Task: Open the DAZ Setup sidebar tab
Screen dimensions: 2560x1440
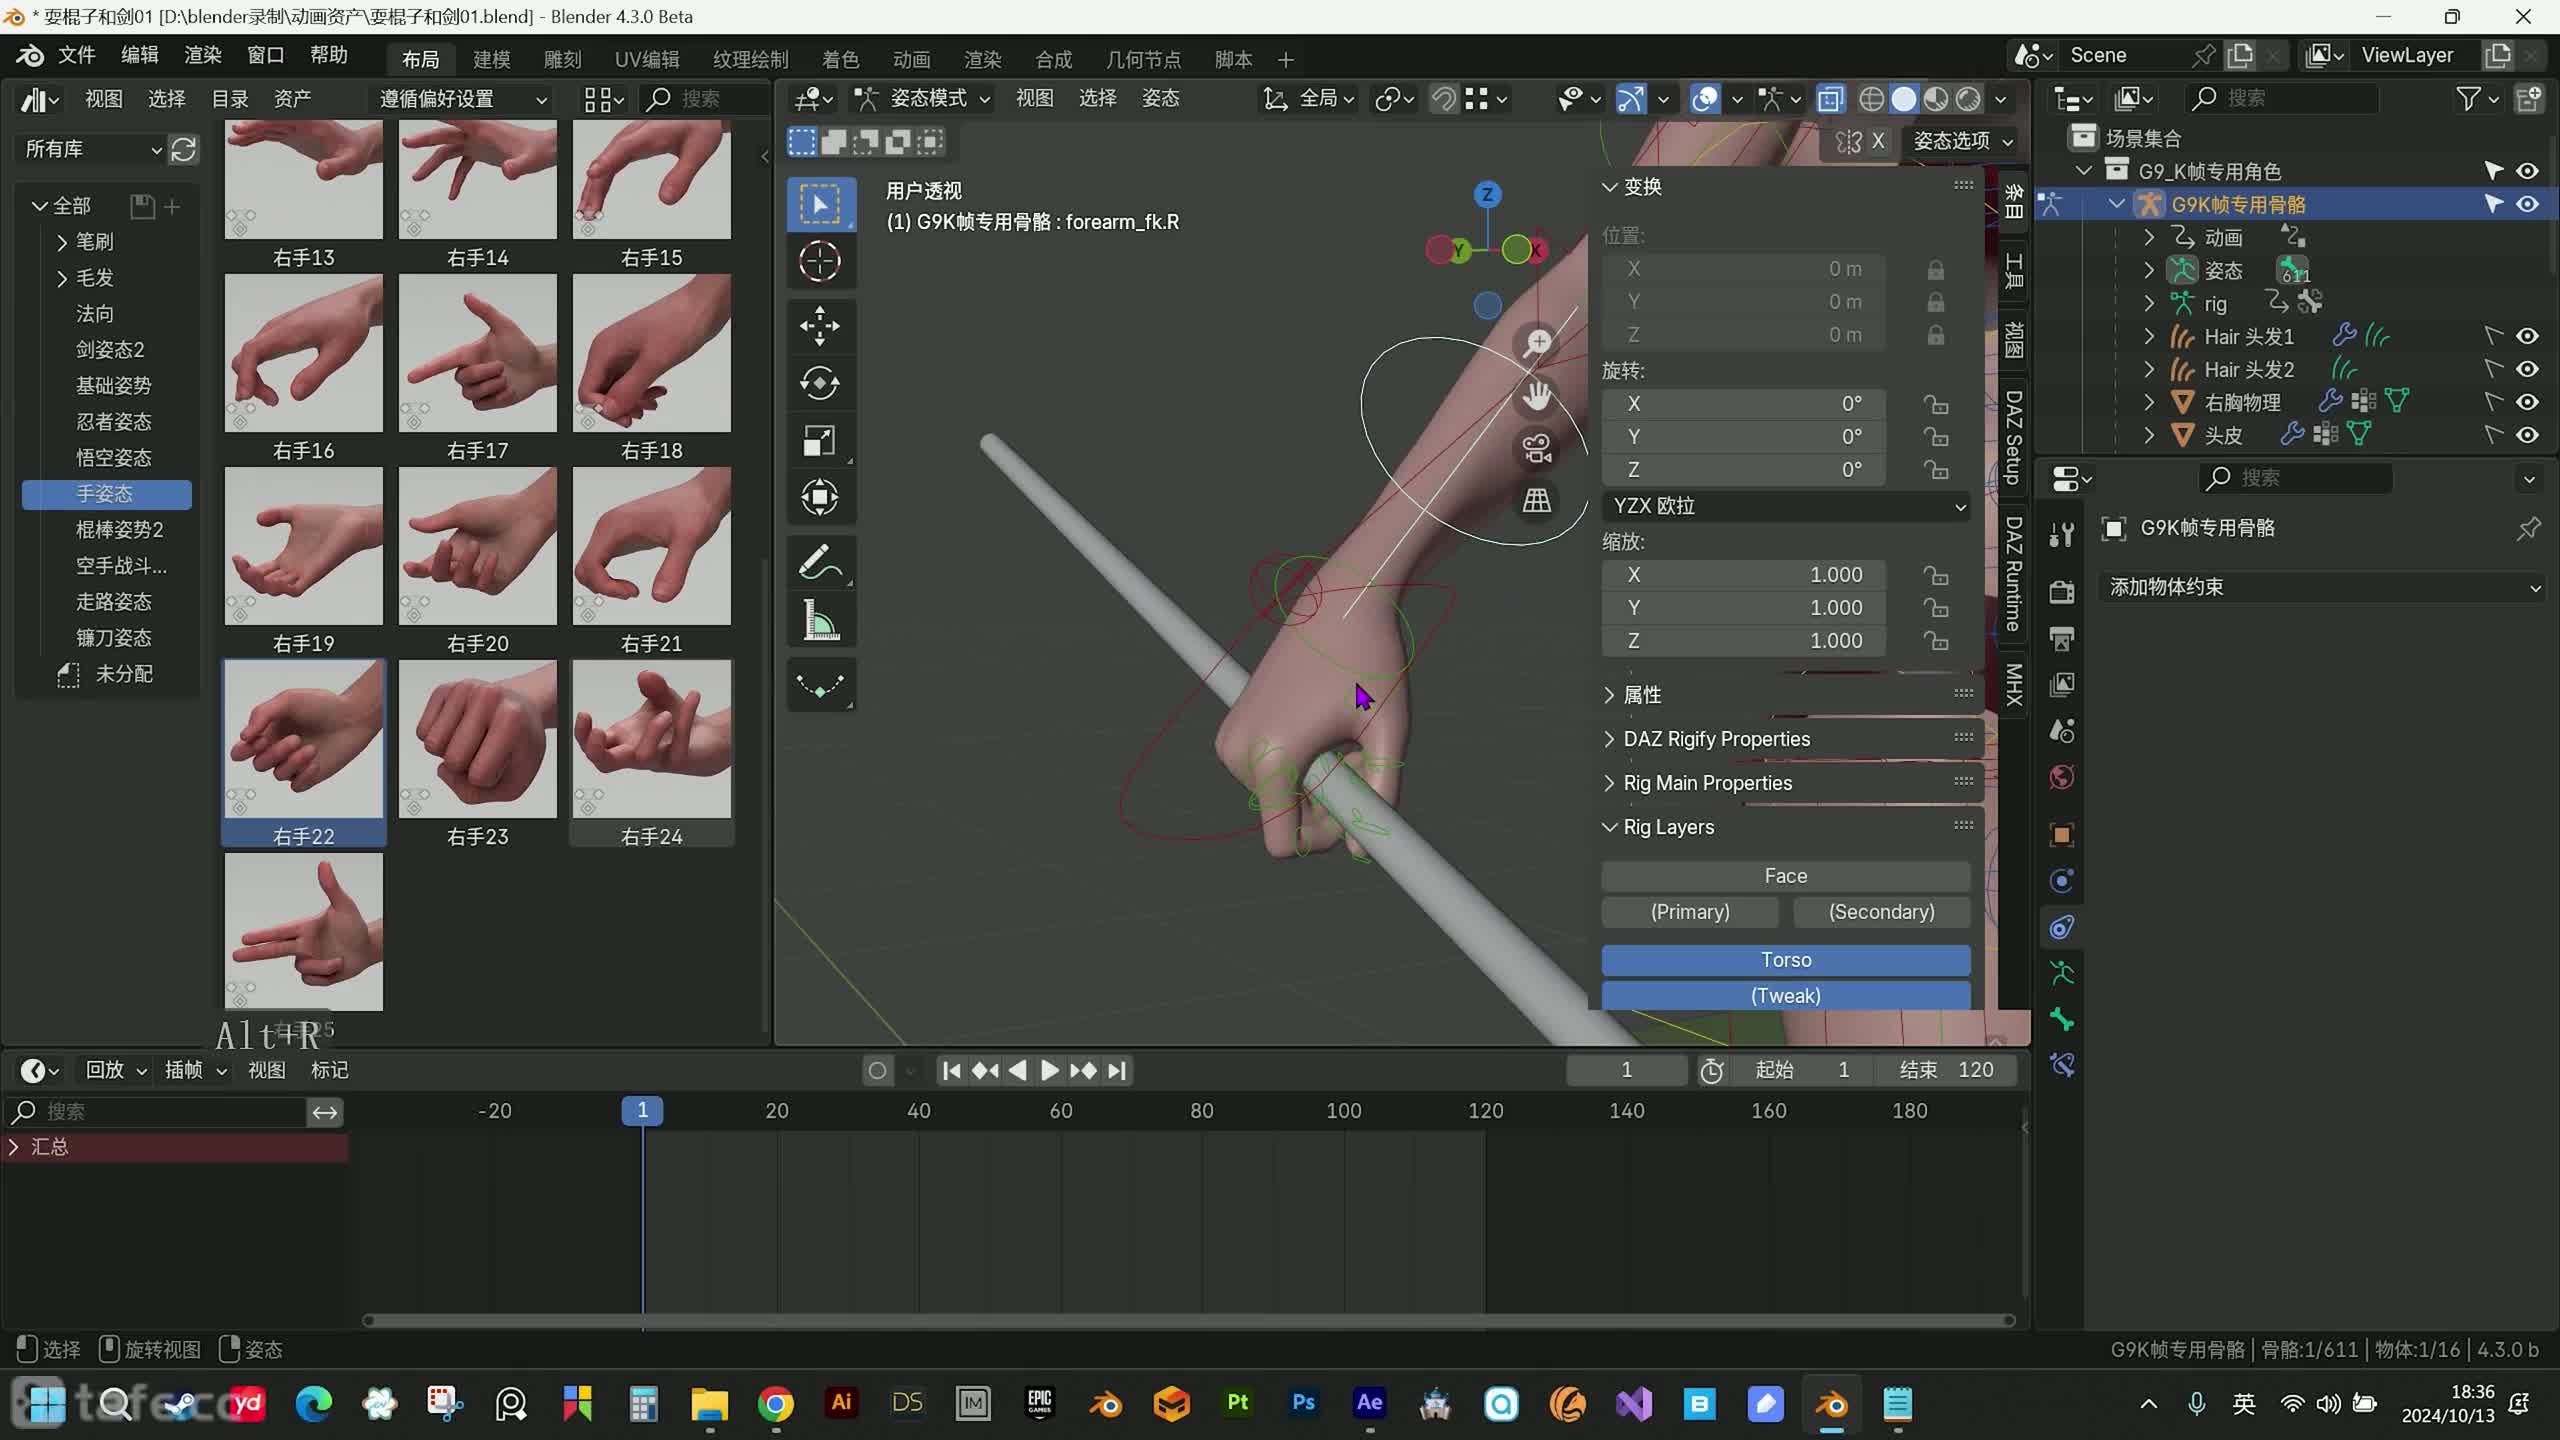Action: pos(2013,437)
